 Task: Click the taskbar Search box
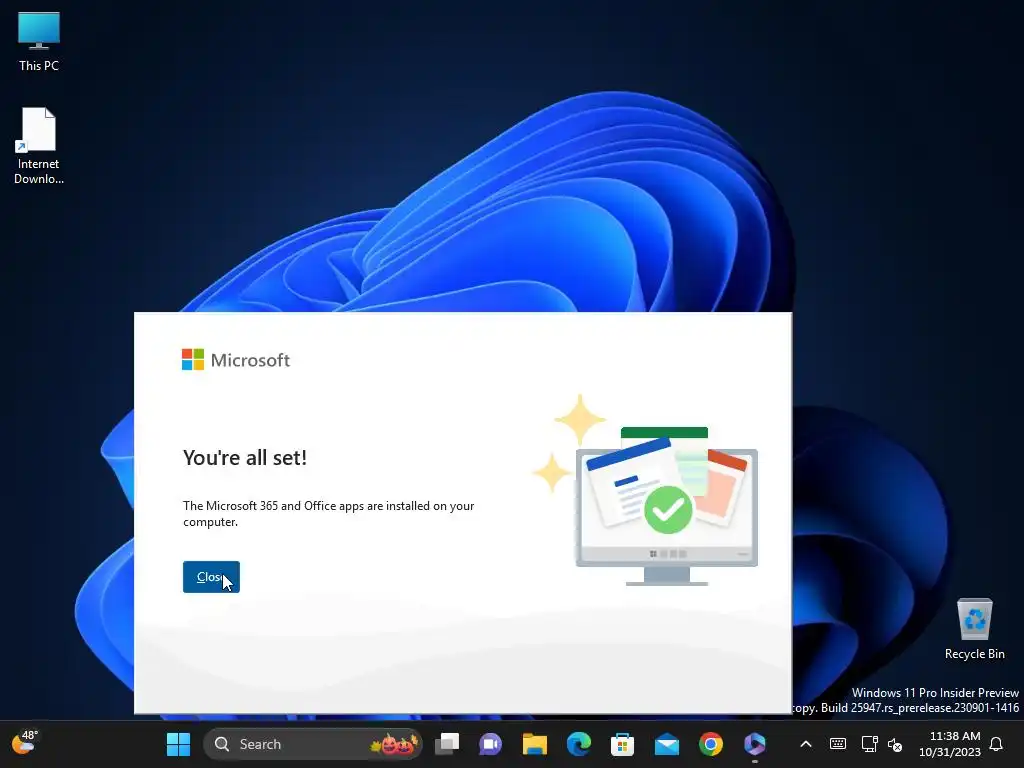pos(313,744)
